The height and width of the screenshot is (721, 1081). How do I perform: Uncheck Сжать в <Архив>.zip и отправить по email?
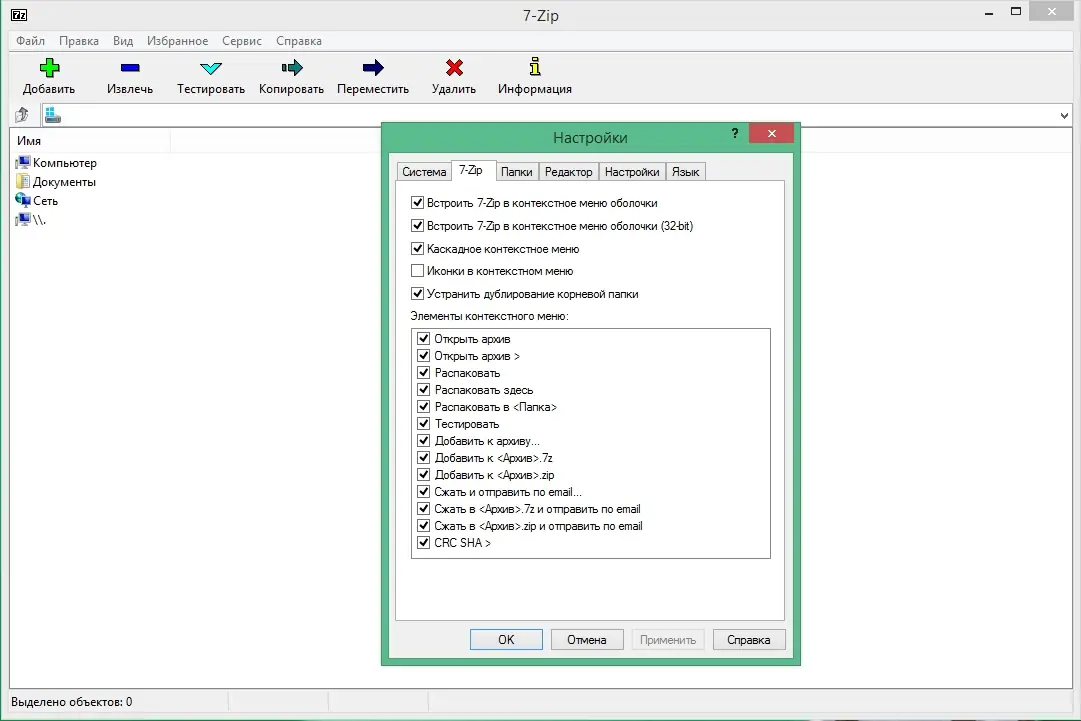tap(423, 525)
